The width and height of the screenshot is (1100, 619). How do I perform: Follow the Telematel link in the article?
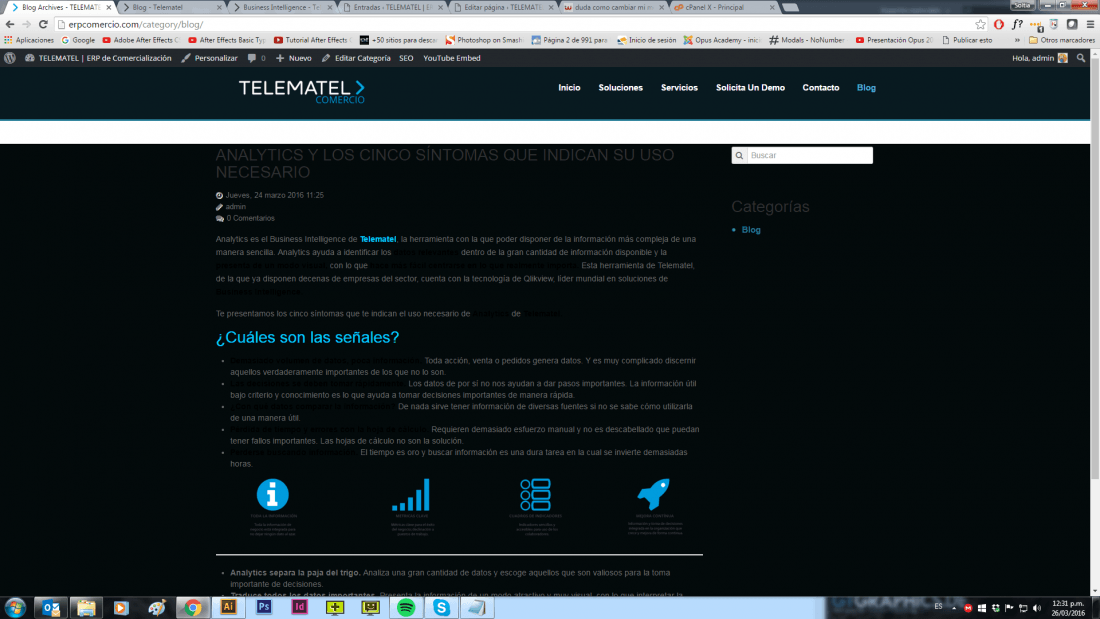[x=378, y=239]
